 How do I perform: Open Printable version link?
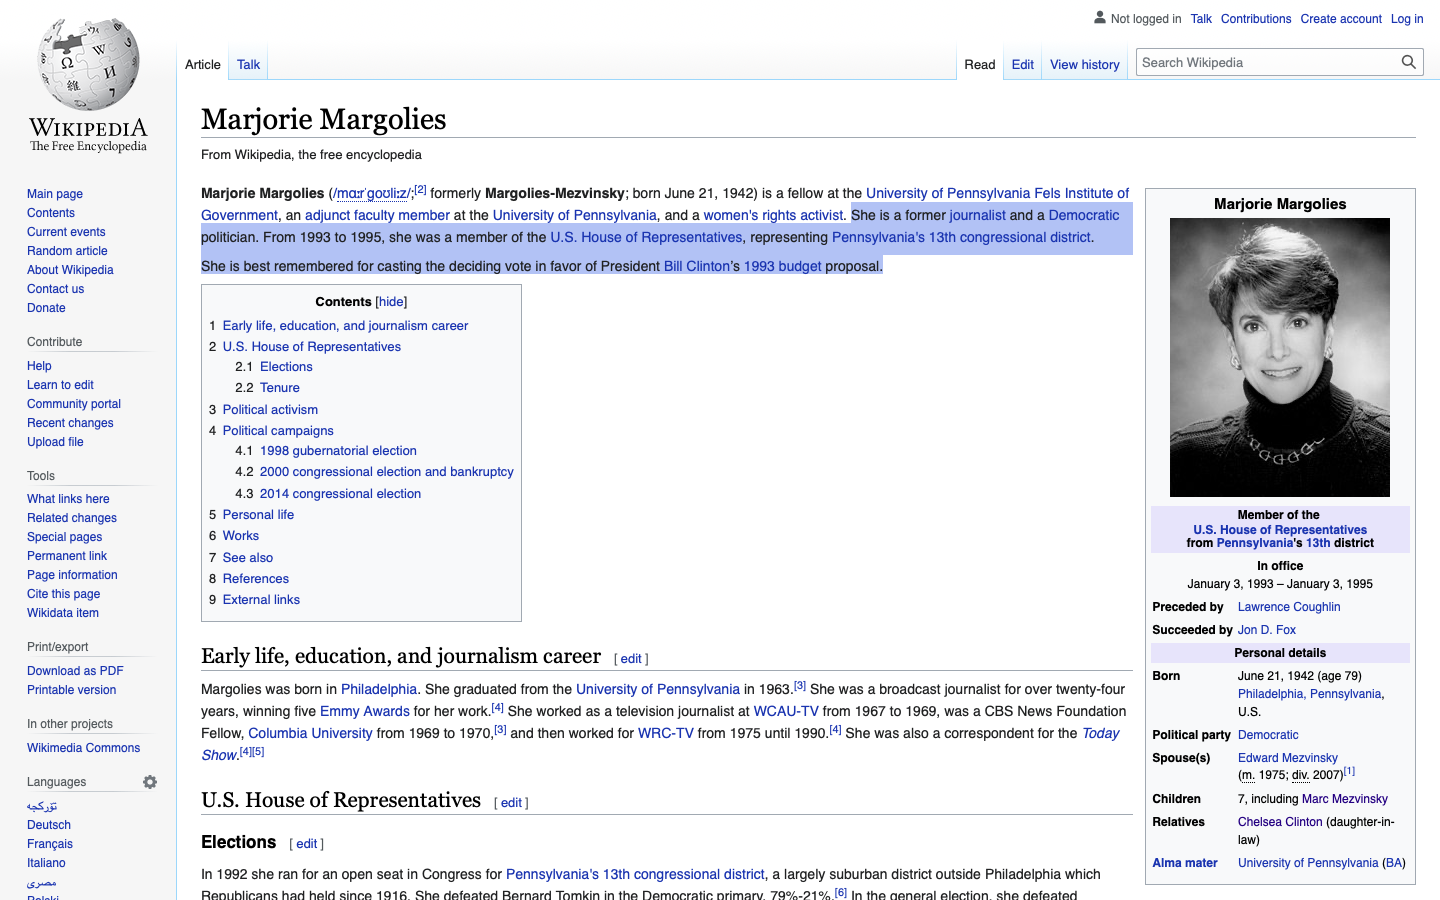tap(71, 690)
